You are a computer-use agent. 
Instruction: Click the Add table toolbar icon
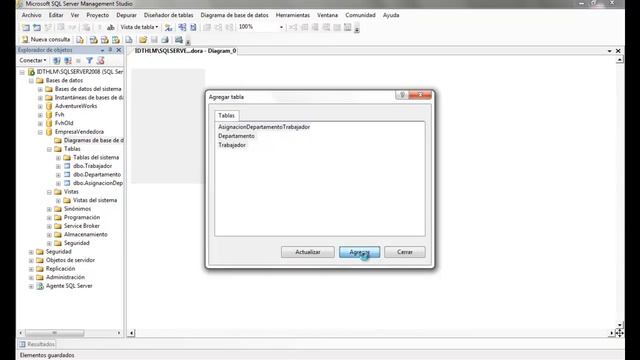click(37, 27)
